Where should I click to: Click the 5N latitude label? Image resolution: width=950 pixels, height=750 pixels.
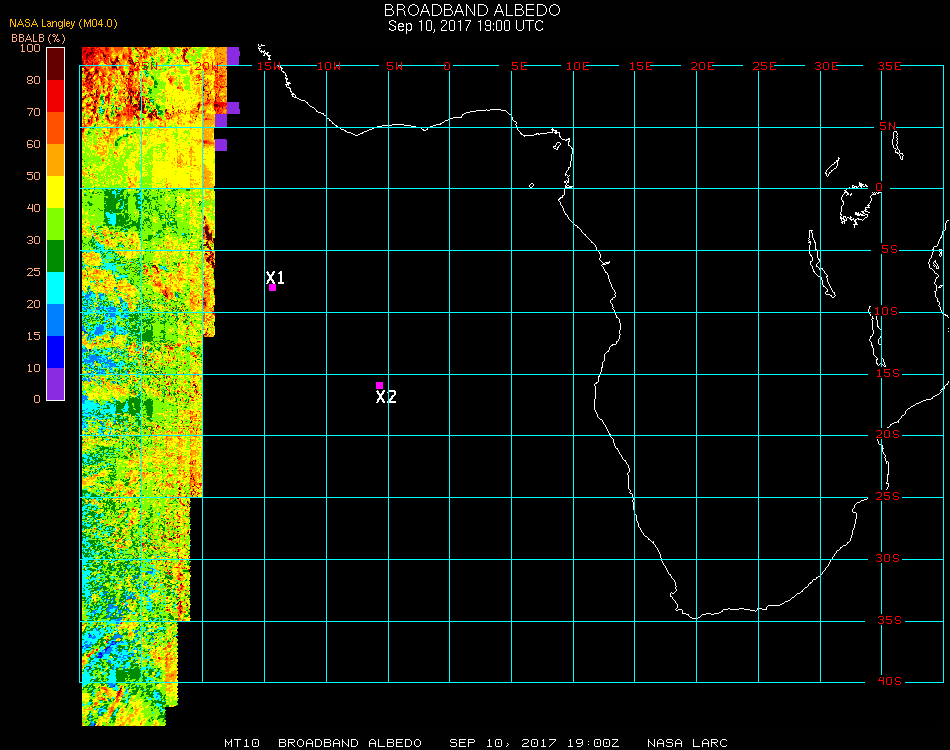[x=889, y=127]
